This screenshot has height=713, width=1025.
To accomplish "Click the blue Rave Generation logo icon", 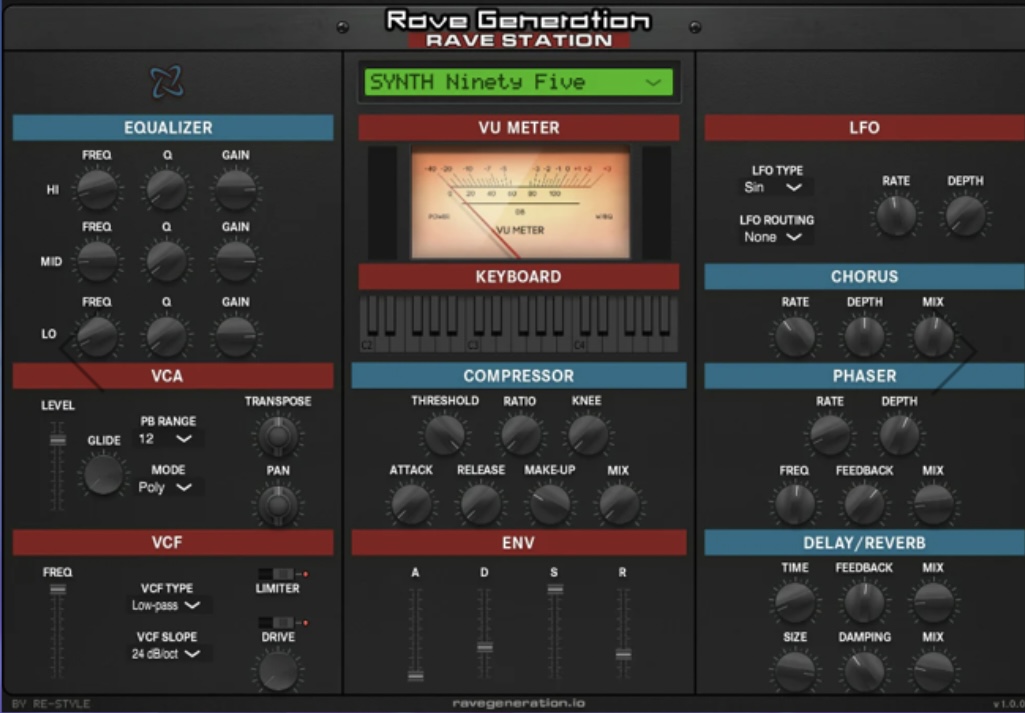I will tap(167, 82).
